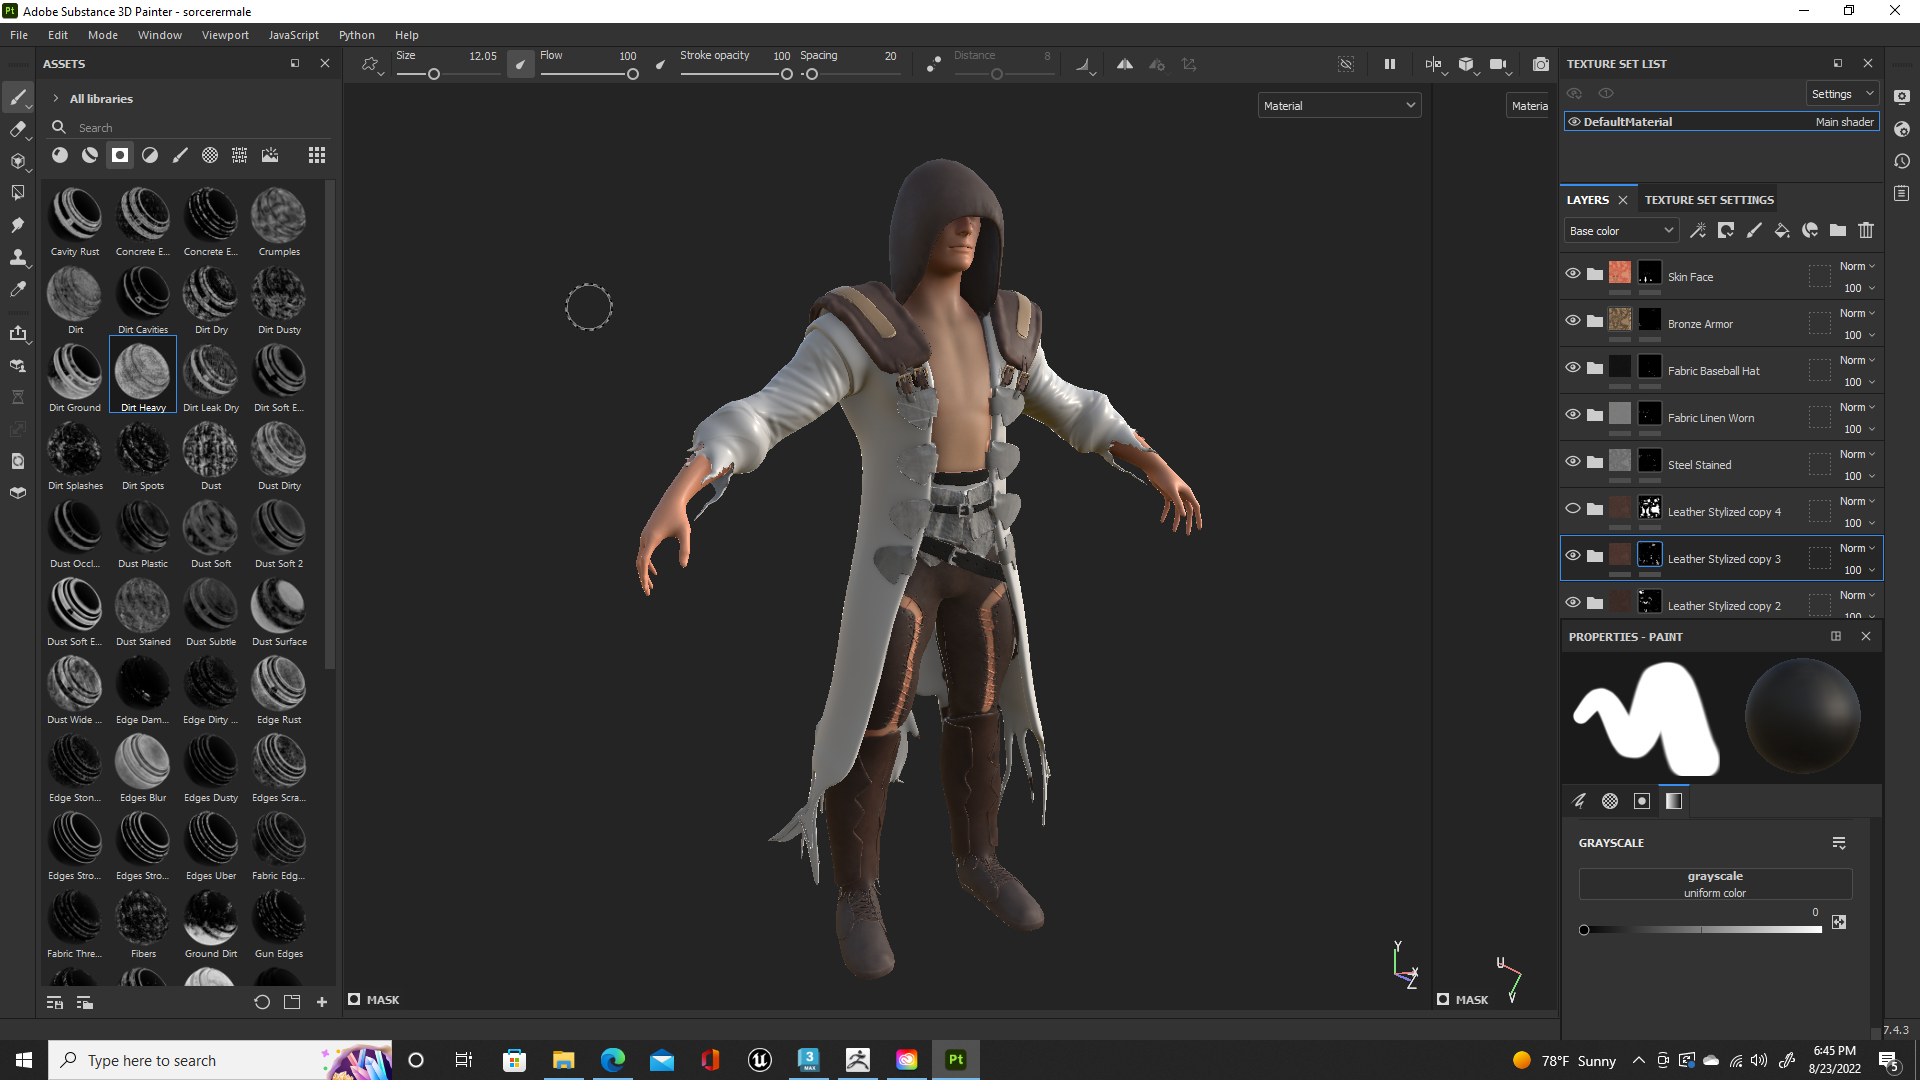The height and width of the screenshot is (1080, 1920).
Task: Click the grayscale uniform color button
Action: coord(1715,884)
